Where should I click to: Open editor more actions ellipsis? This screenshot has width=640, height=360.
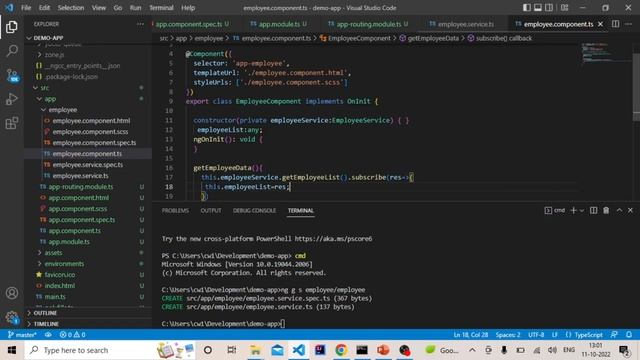pos(629,24)
